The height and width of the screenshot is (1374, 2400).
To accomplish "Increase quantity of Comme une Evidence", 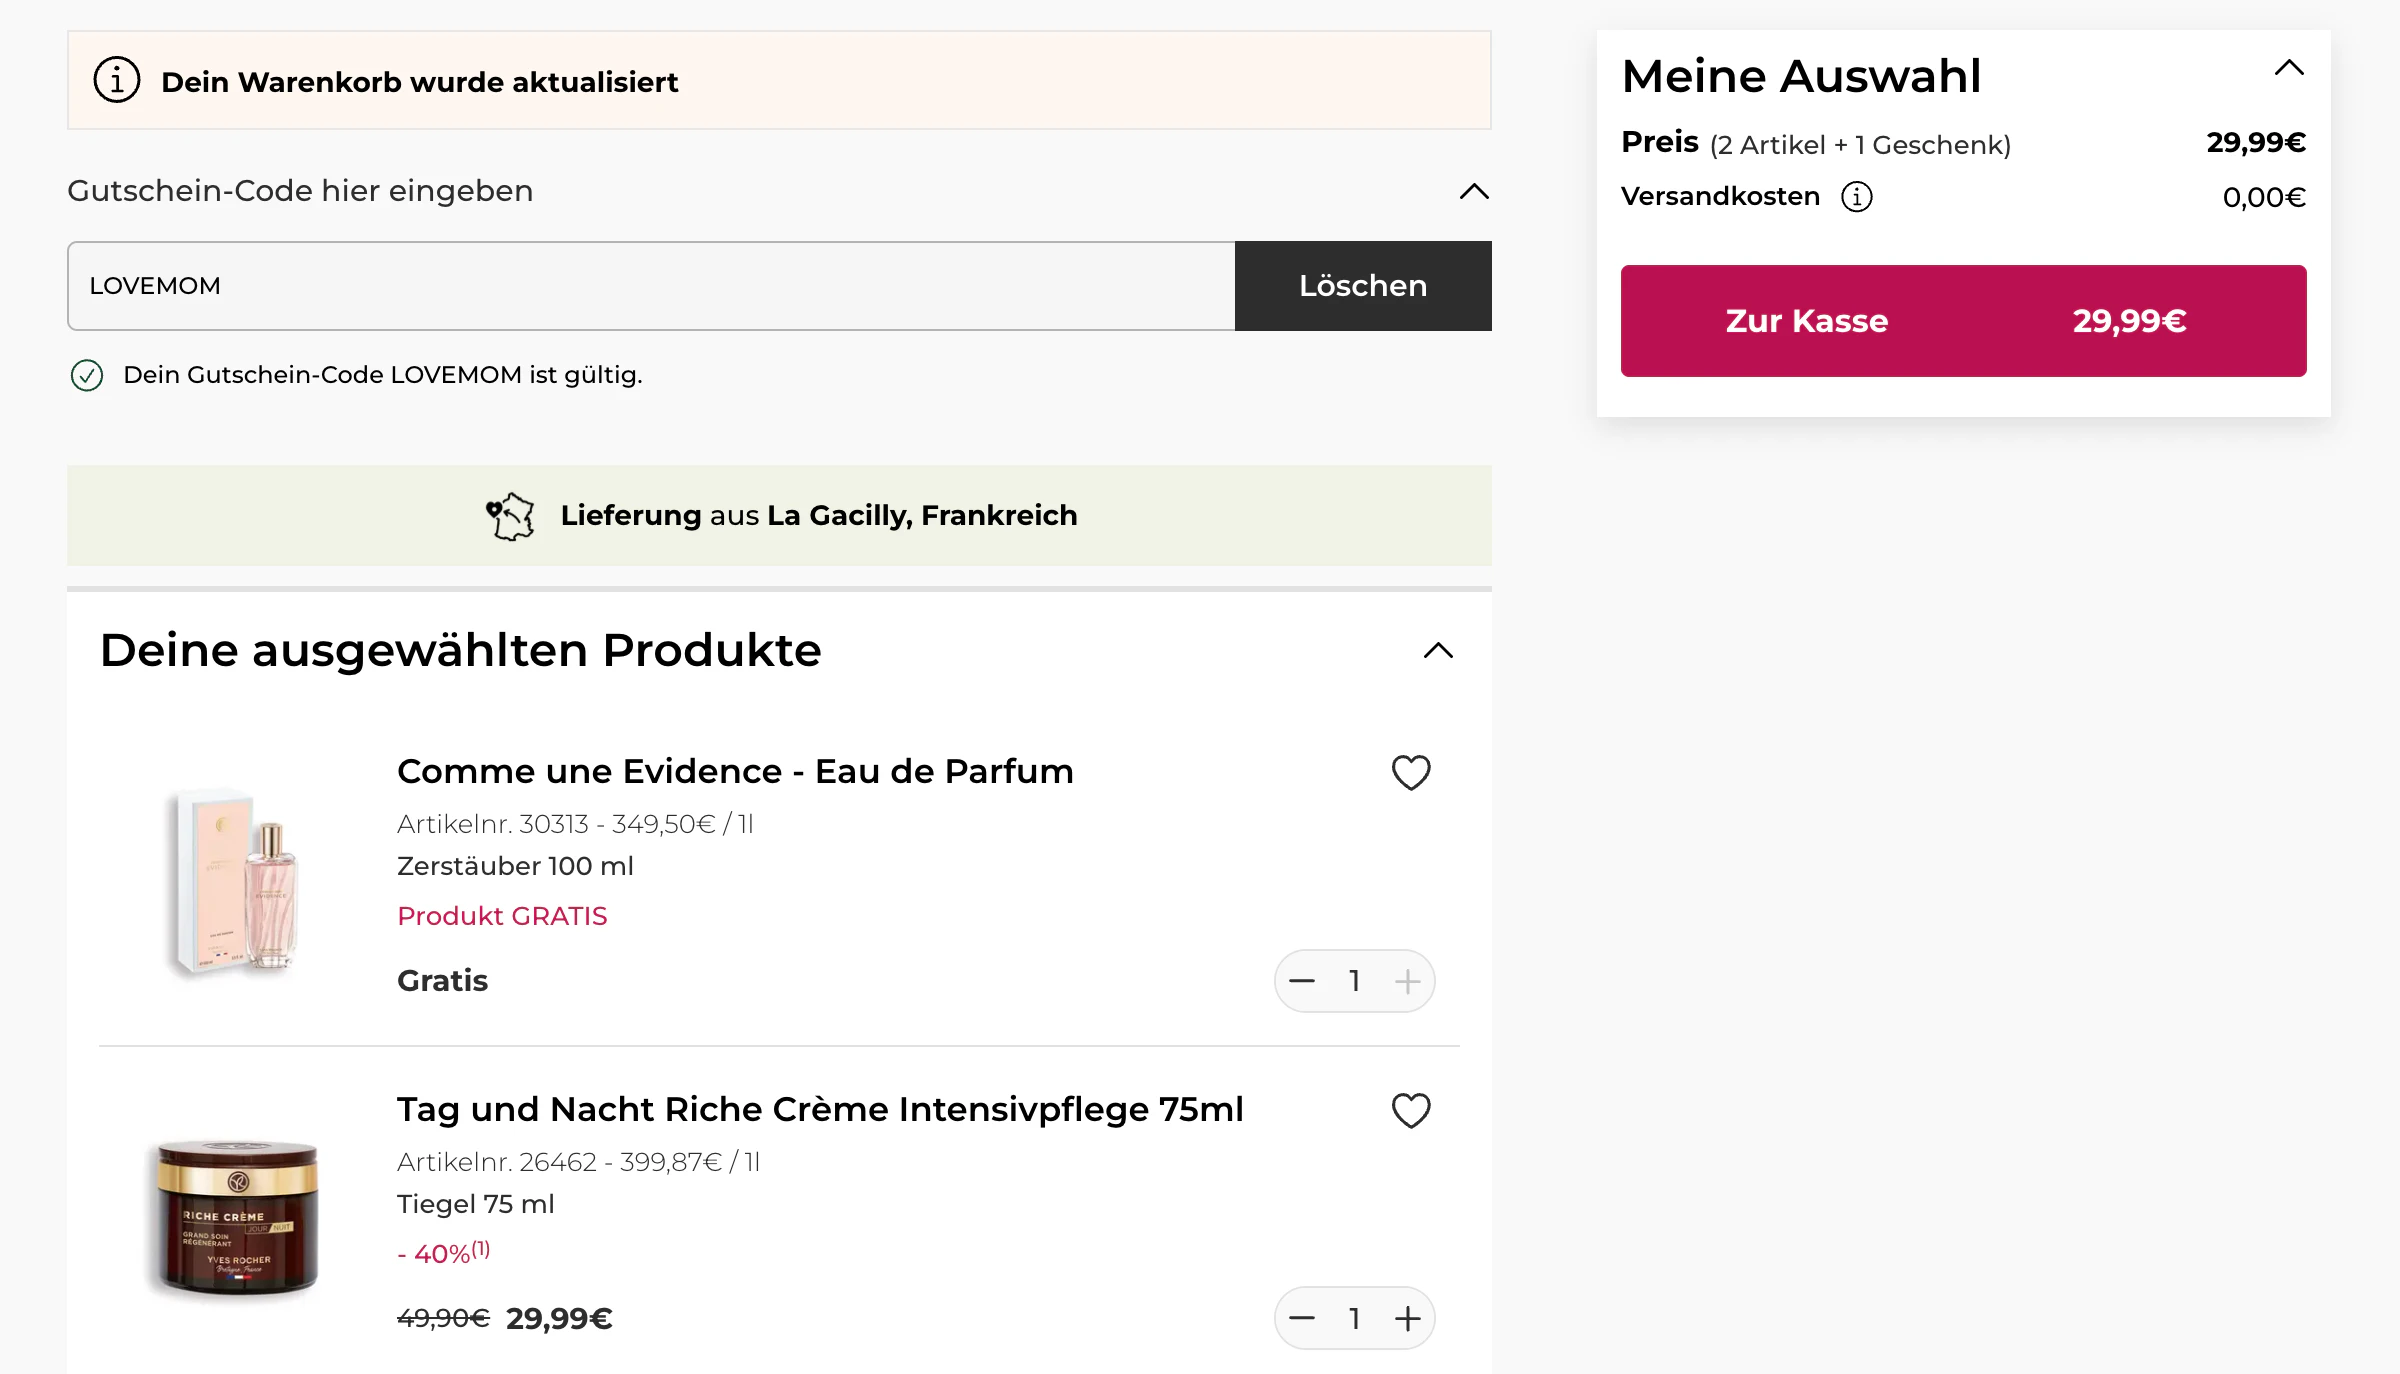I will point(1407,981).
